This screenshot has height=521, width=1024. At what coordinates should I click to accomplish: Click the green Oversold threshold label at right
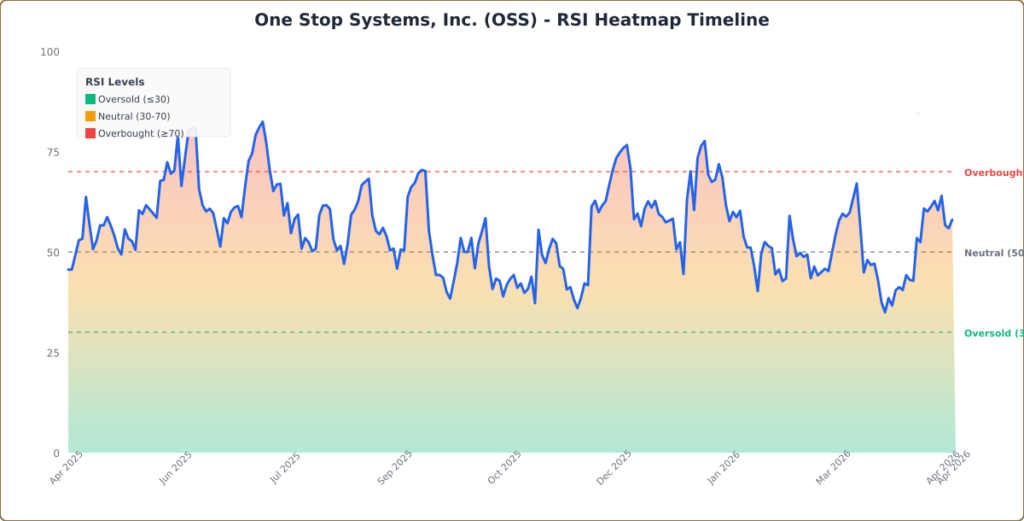coord(992,333)
